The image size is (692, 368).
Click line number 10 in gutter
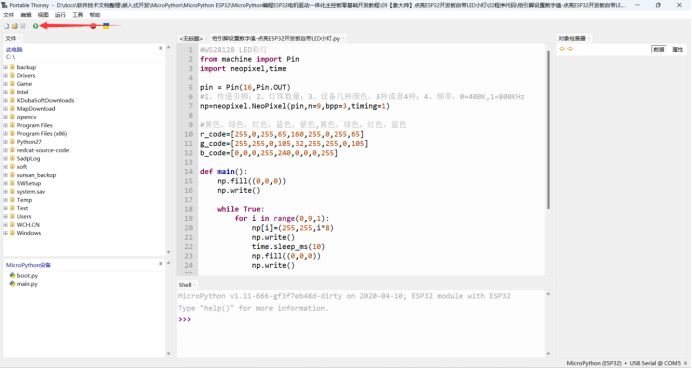click(x=188, y=134)
